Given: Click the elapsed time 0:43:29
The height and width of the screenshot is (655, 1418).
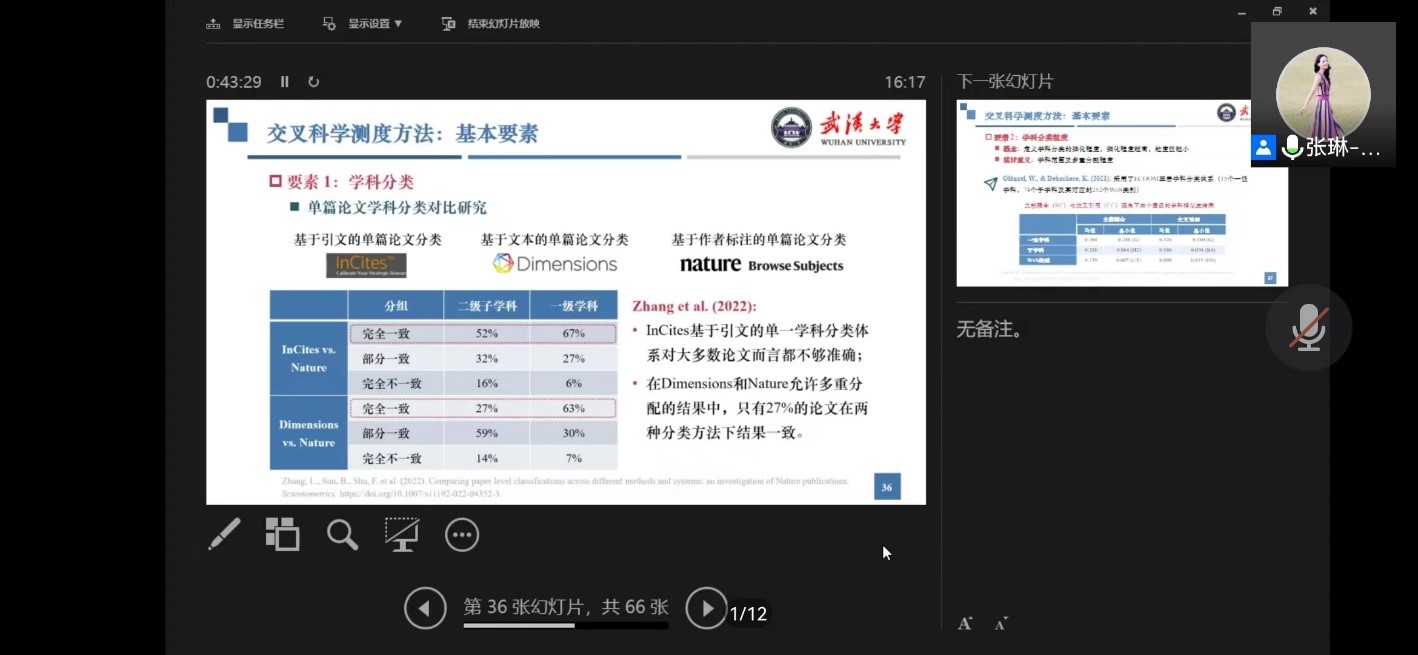Looking at the screenshot, I should pyautogui.click(x=234, y=82).
